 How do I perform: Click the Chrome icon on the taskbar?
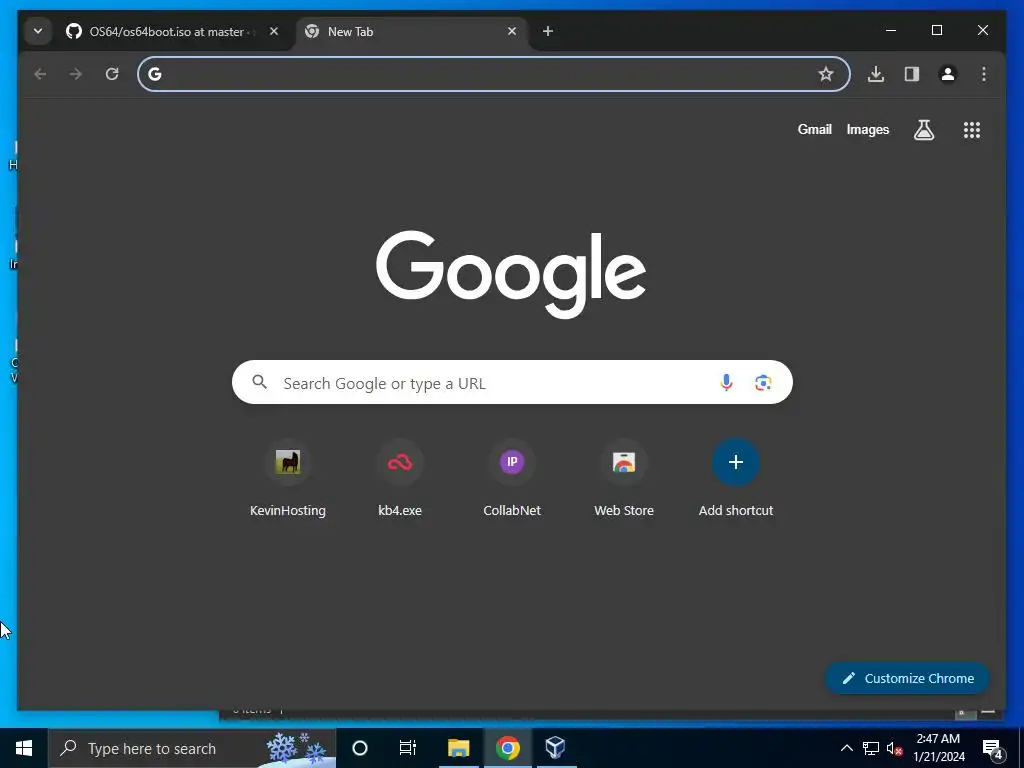(x=507, y=748)
